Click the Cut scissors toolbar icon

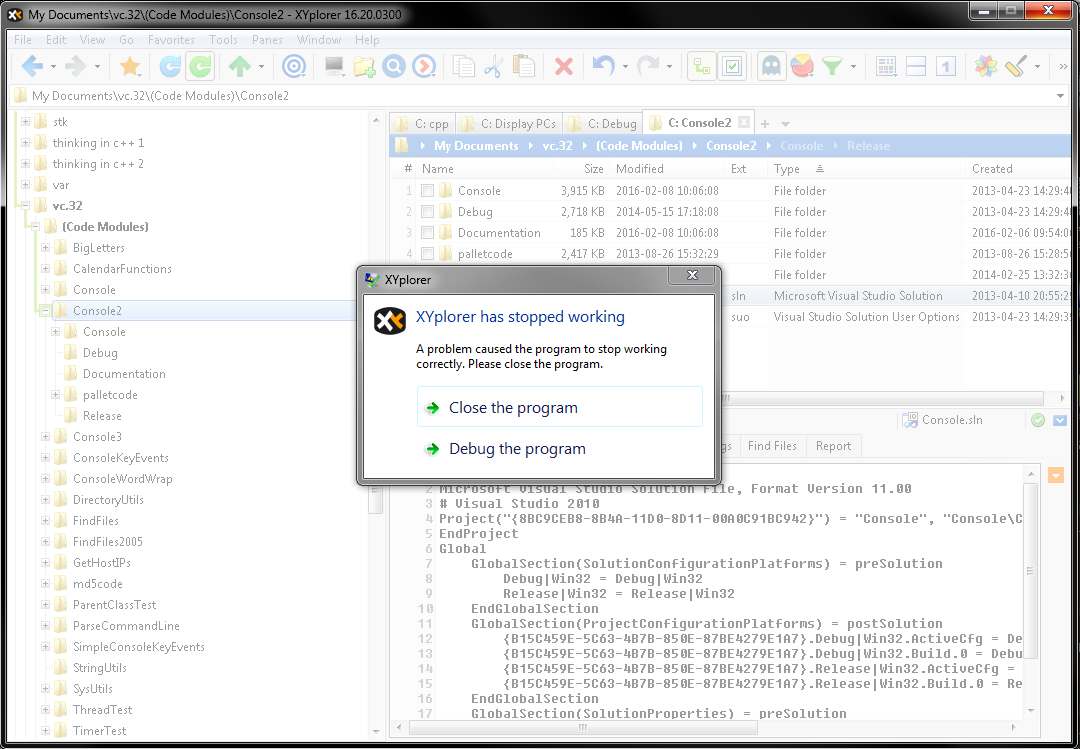pos(493,67)
